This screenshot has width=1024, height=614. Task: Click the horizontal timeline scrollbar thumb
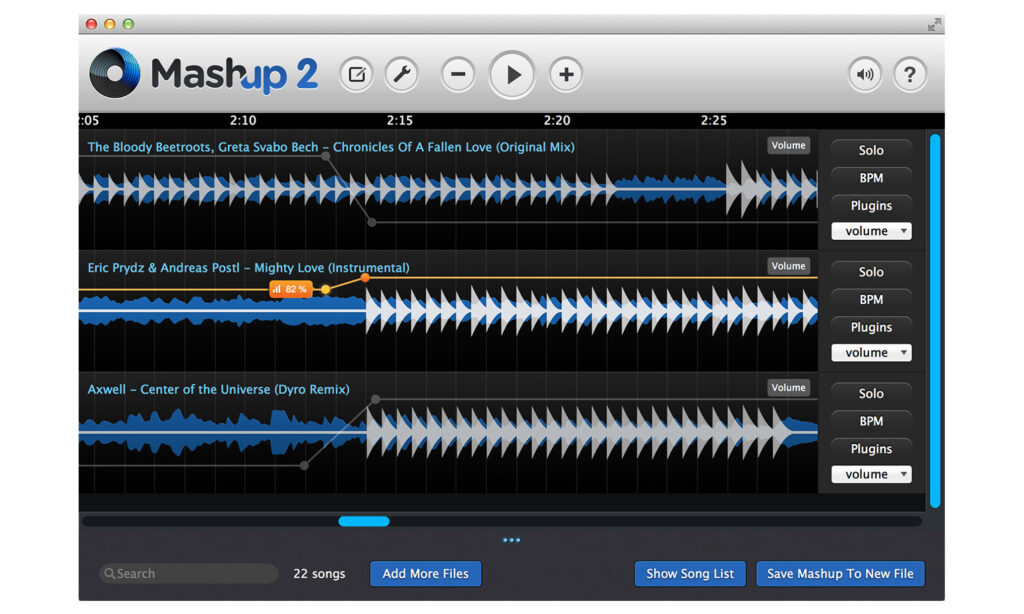point(364,521)
